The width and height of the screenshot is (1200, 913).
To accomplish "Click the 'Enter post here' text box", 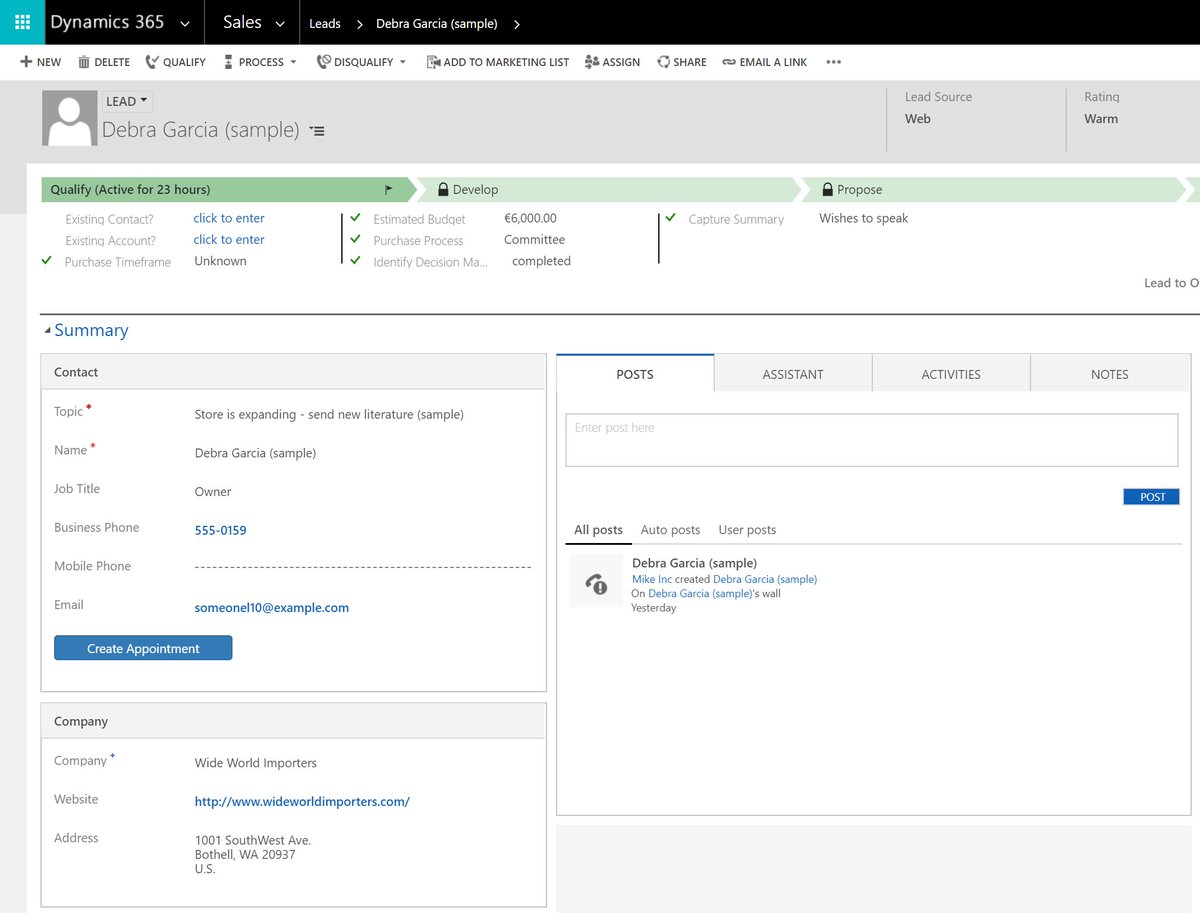I will [872, 440].
